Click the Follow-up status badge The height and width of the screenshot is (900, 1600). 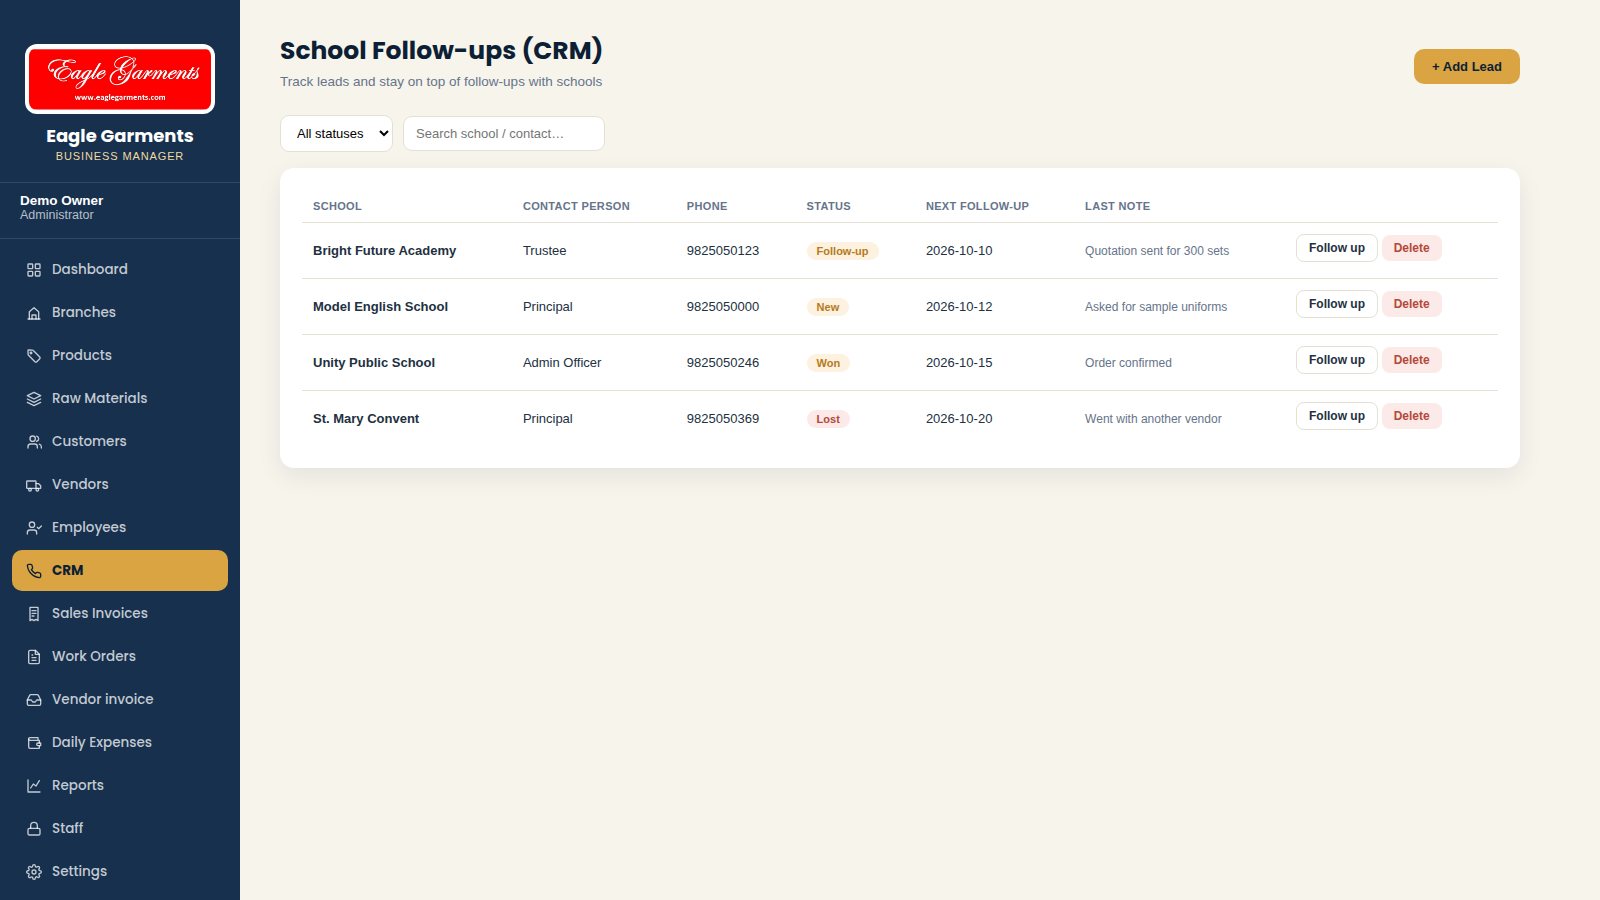(842, 251)
